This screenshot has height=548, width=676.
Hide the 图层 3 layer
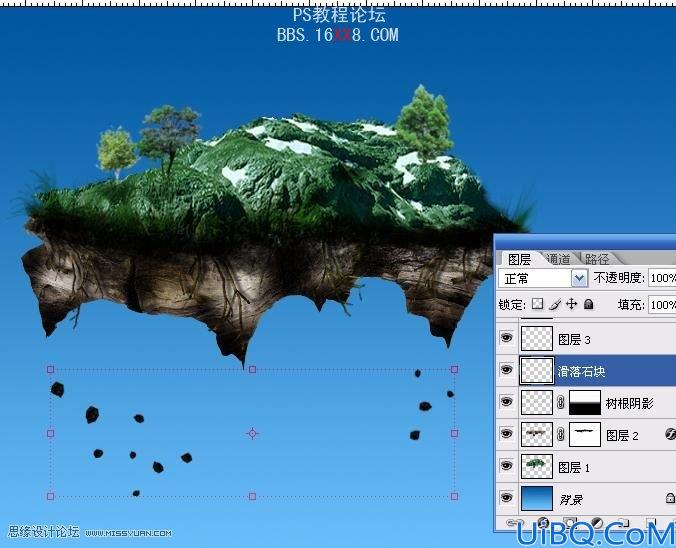pos(507,338)
